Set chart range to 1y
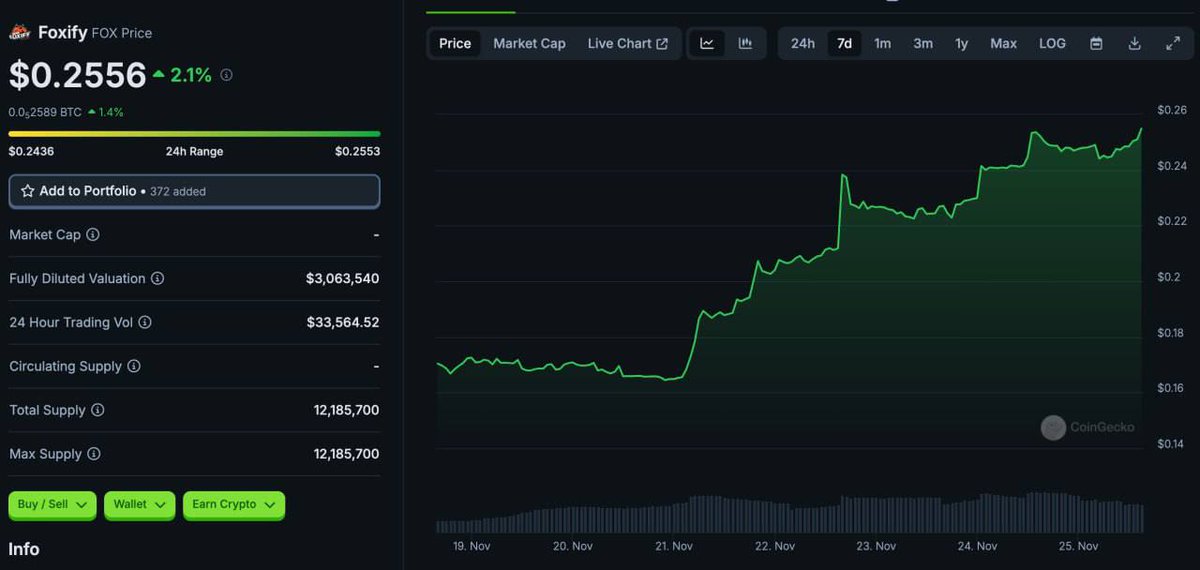The image size is (1200, 570). click(961, 44)
